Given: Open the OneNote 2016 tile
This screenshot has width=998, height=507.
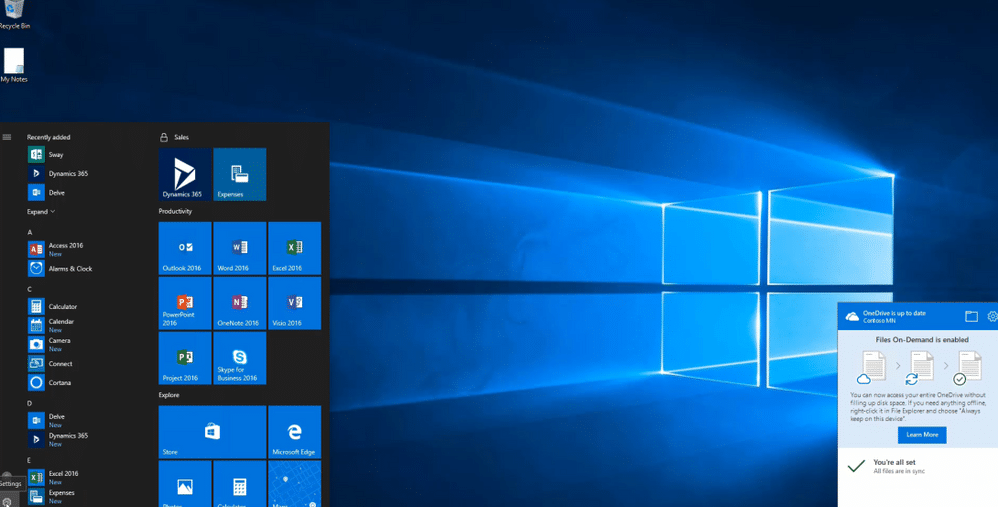Looking at the screenshot, I should [x=239, y=303].
